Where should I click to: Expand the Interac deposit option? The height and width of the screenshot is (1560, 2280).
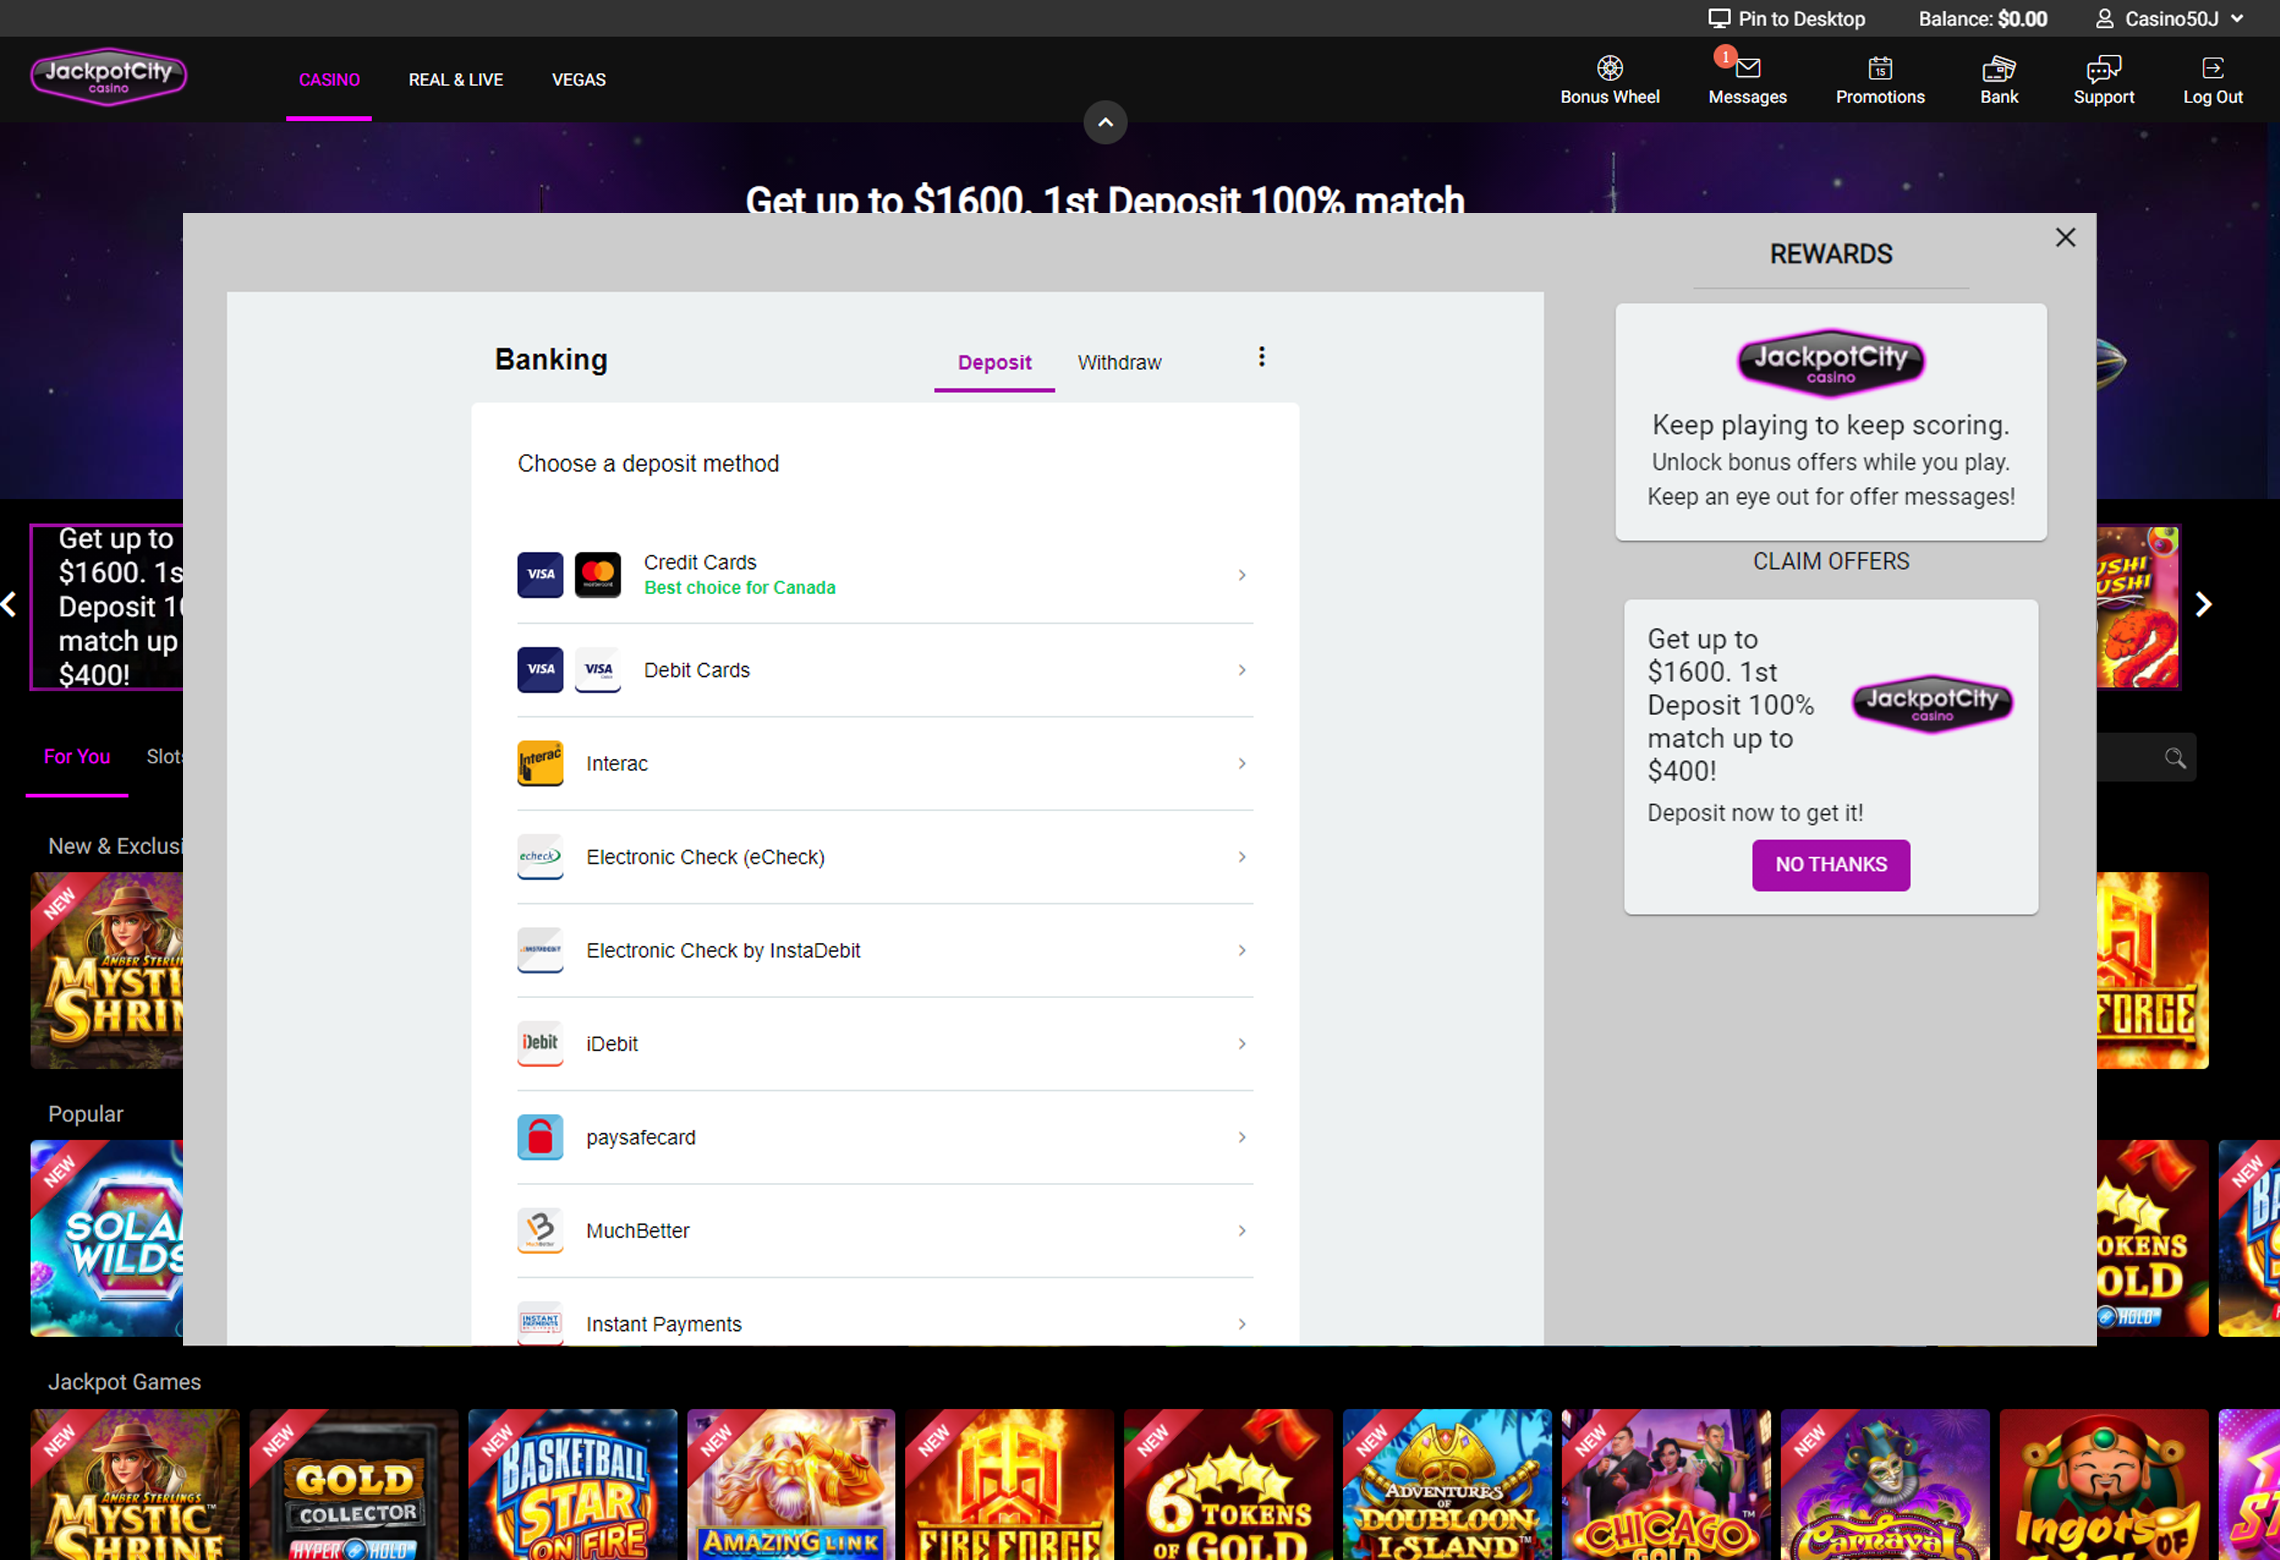point(884,764)
